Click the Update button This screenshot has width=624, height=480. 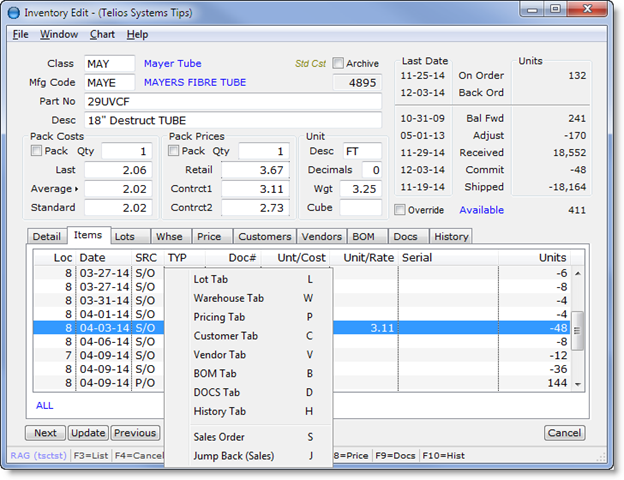[x=88, y=433]
